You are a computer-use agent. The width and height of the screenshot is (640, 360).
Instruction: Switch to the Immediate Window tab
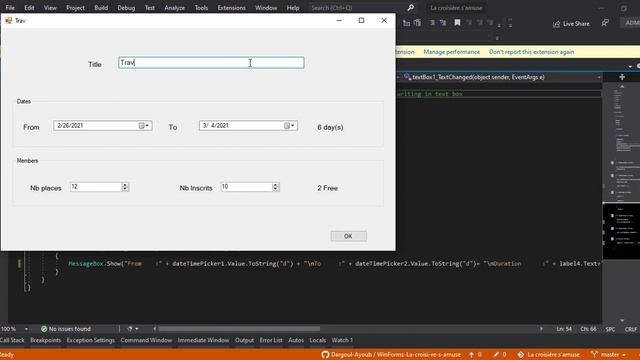click(x=203, y=340)
